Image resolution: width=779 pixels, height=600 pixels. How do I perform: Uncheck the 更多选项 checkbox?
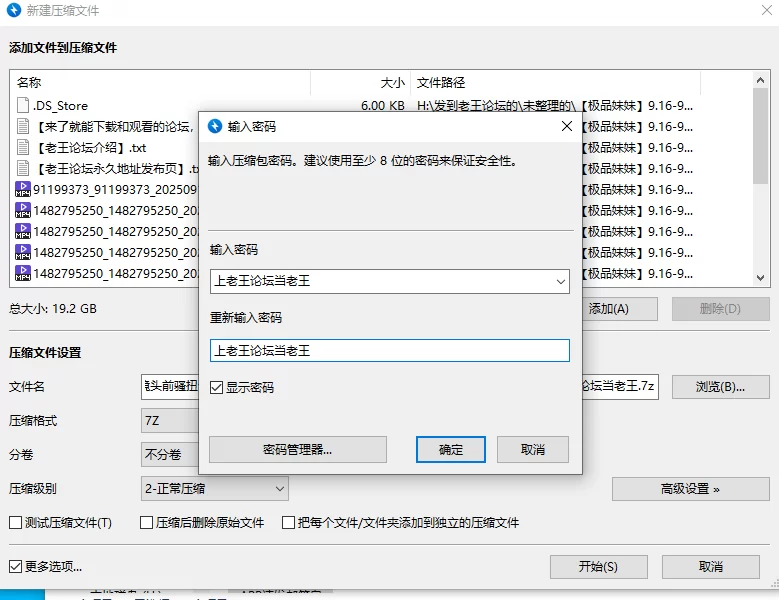click(15, 566)
